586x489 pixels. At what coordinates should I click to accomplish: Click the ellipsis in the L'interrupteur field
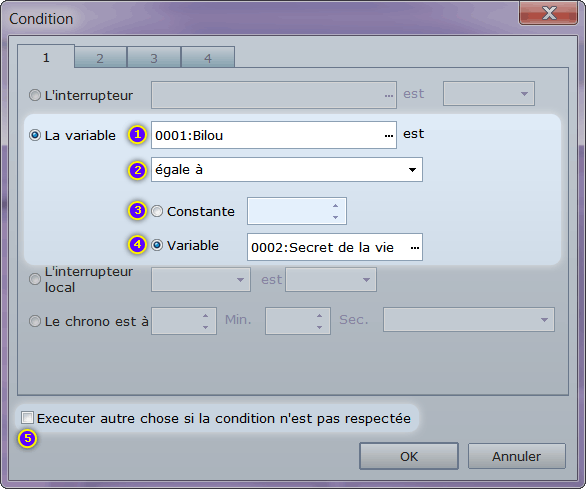389,96
